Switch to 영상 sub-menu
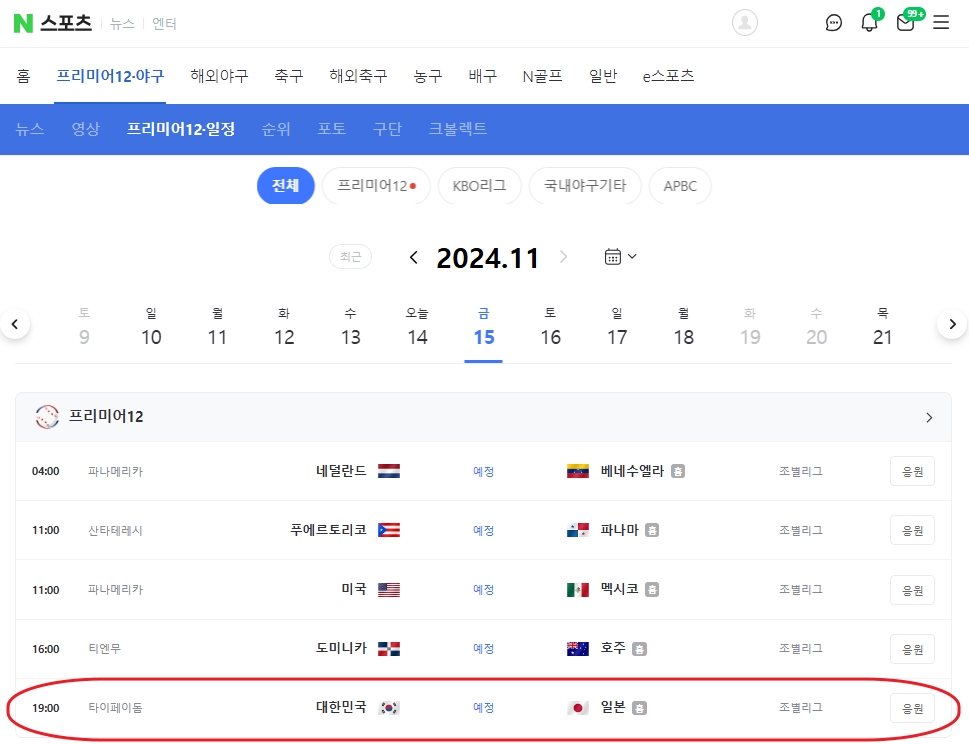This screenshot has height=744, width=969. click(x=85, y=129)
